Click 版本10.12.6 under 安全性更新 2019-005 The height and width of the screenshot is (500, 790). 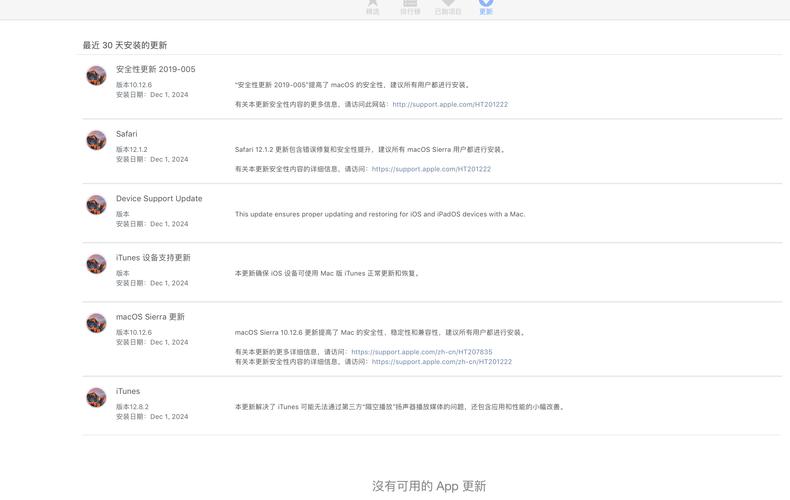click(x=134, y=85)
